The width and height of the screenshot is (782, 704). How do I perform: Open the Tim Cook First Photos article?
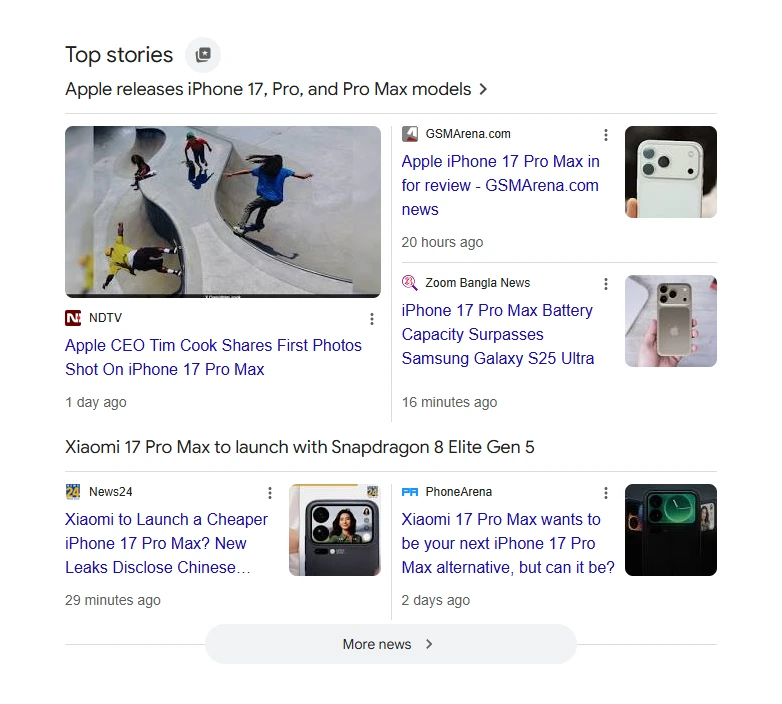click(x=213, y=357)
